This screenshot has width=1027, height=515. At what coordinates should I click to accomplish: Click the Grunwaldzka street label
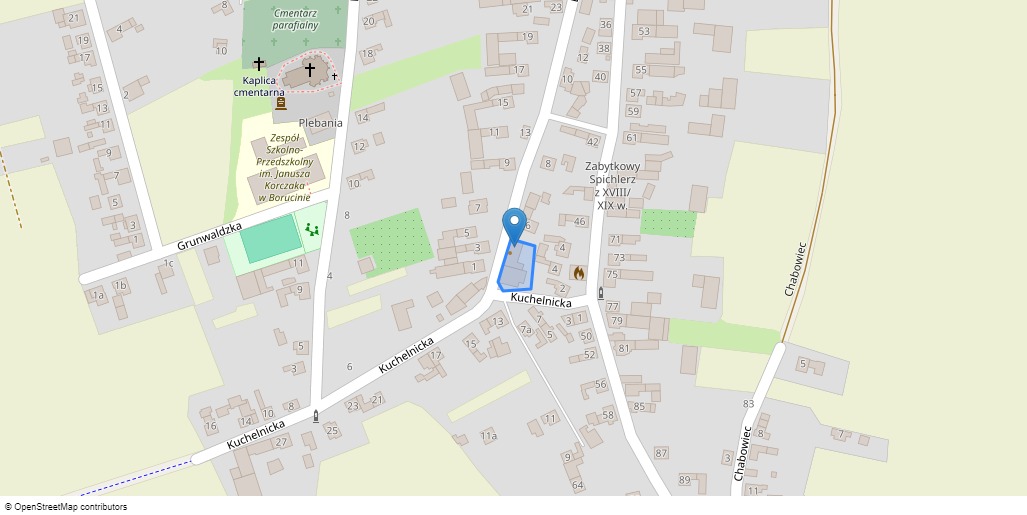point(209,236)
